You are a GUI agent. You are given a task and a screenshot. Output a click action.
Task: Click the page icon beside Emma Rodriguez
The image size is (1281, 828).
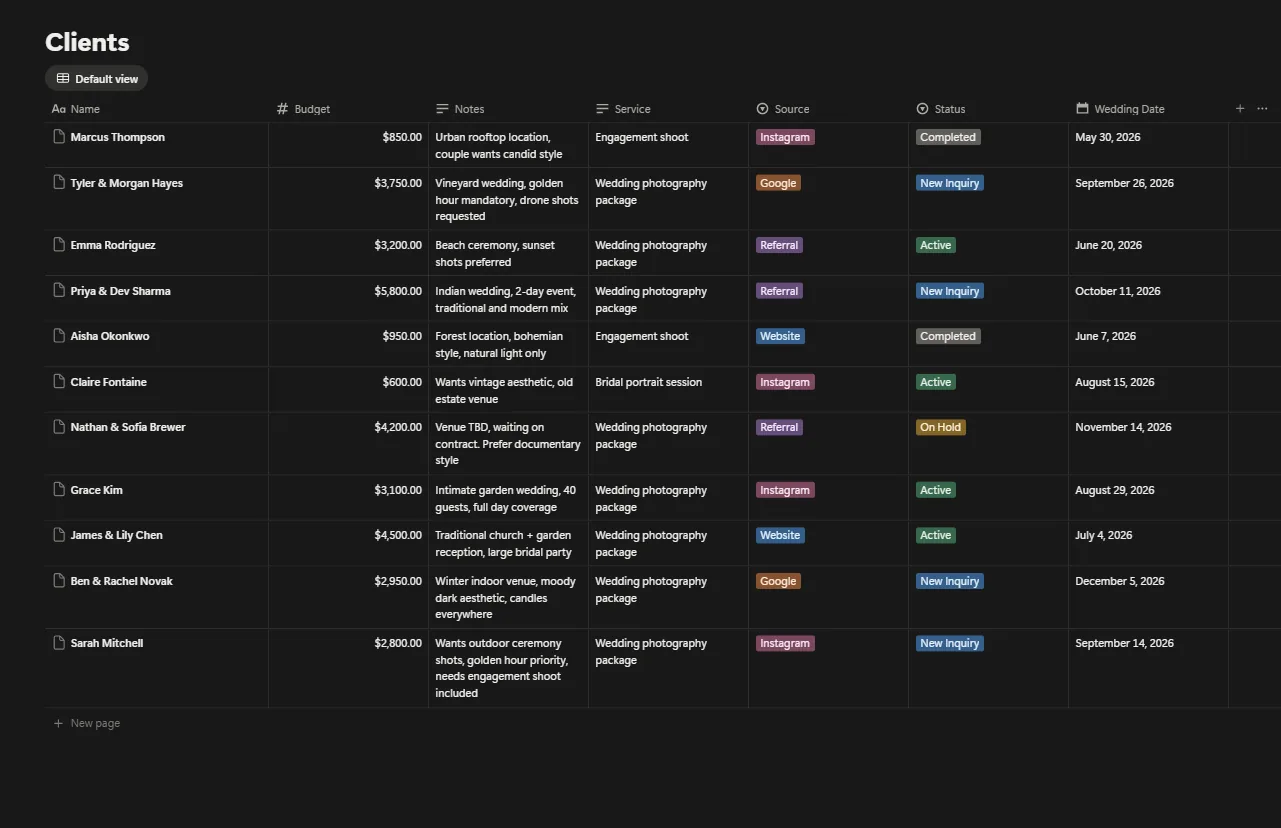point(59,245)
